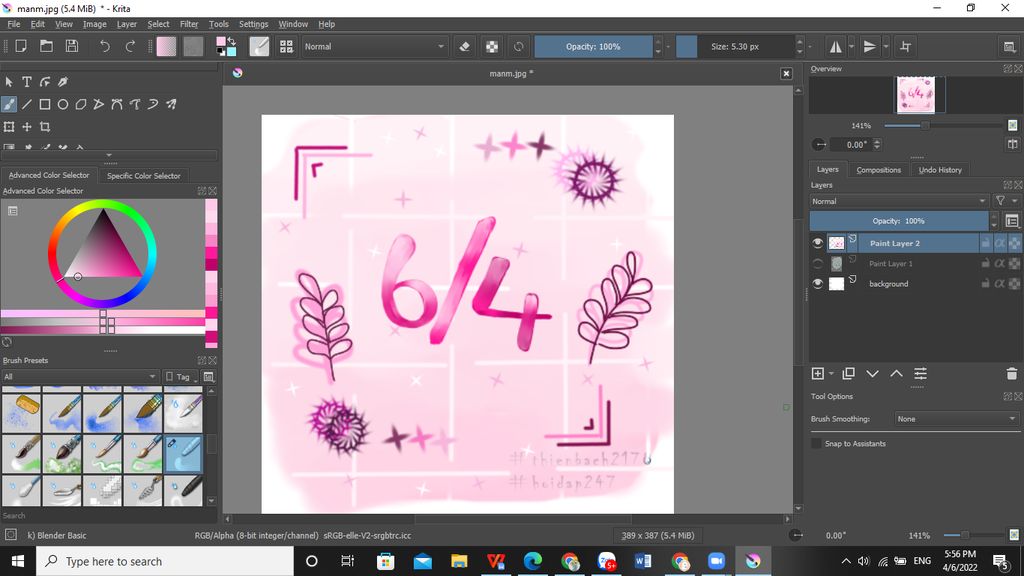Image resolution: width=1024 pixels, height=576 pixels.
Task: Open an existing file from the toolbar
Action: pos(46,46)
